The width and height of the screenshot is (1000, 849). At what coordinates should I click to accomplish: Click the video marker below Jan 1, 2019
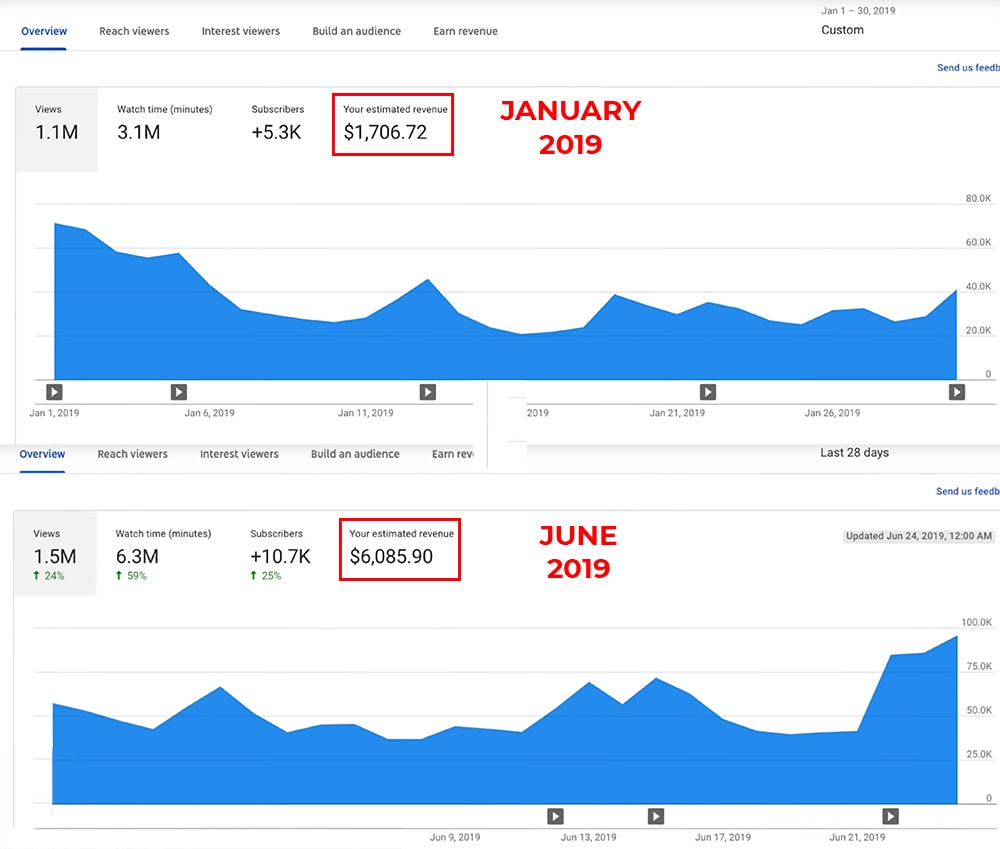pos(54,392)
